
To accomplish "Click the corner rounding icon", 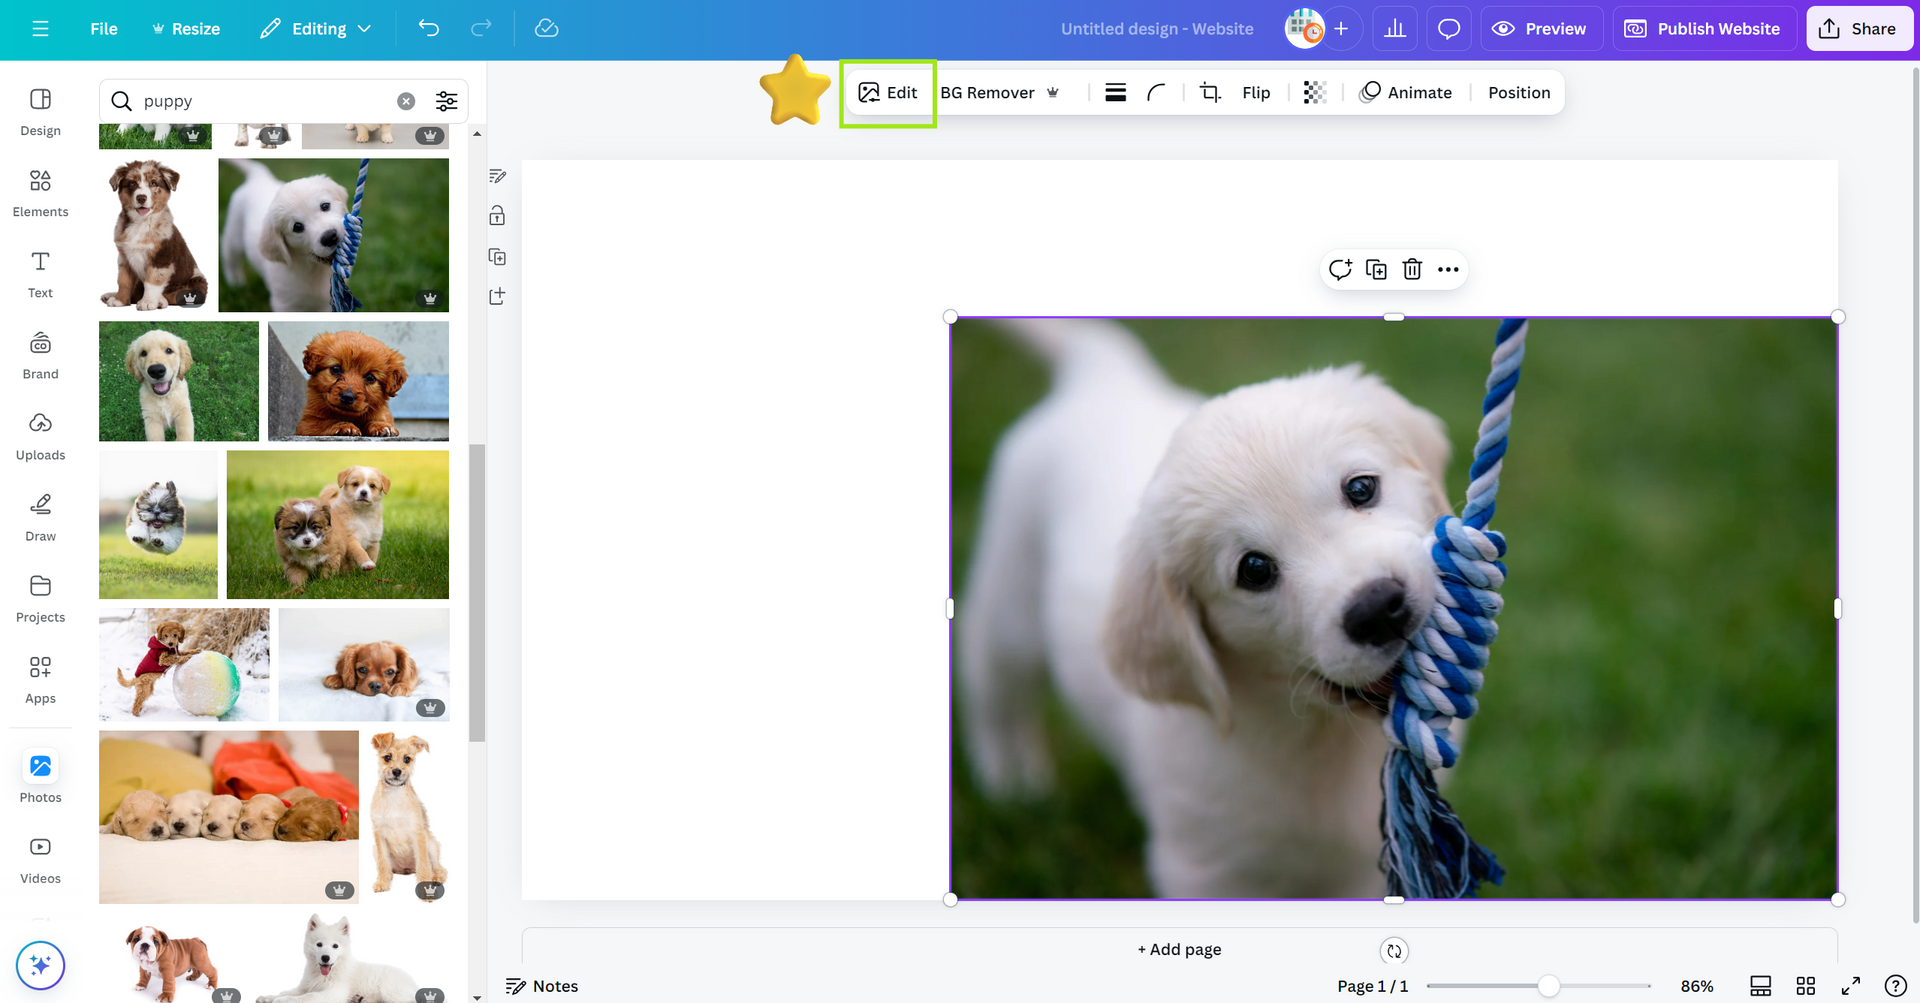I will [x=1156, y=93].
